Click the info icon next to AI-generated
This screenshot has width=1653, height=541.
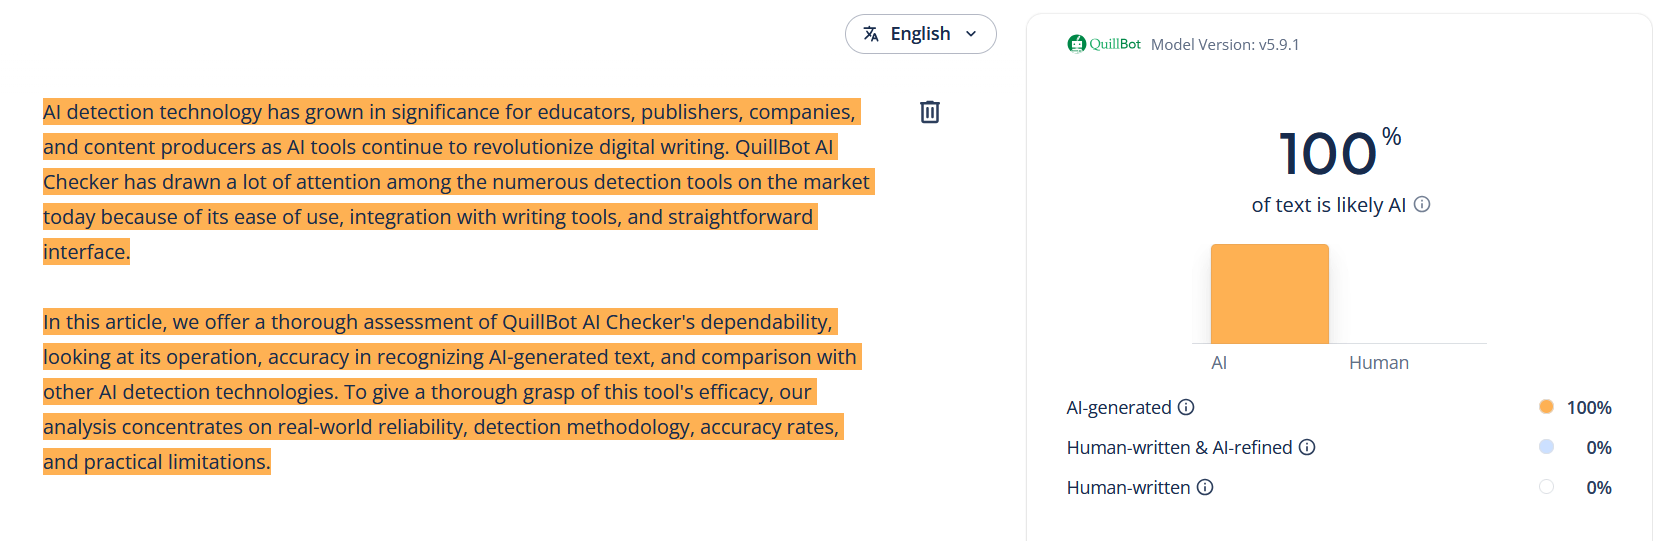click(x=1186, y=407)
